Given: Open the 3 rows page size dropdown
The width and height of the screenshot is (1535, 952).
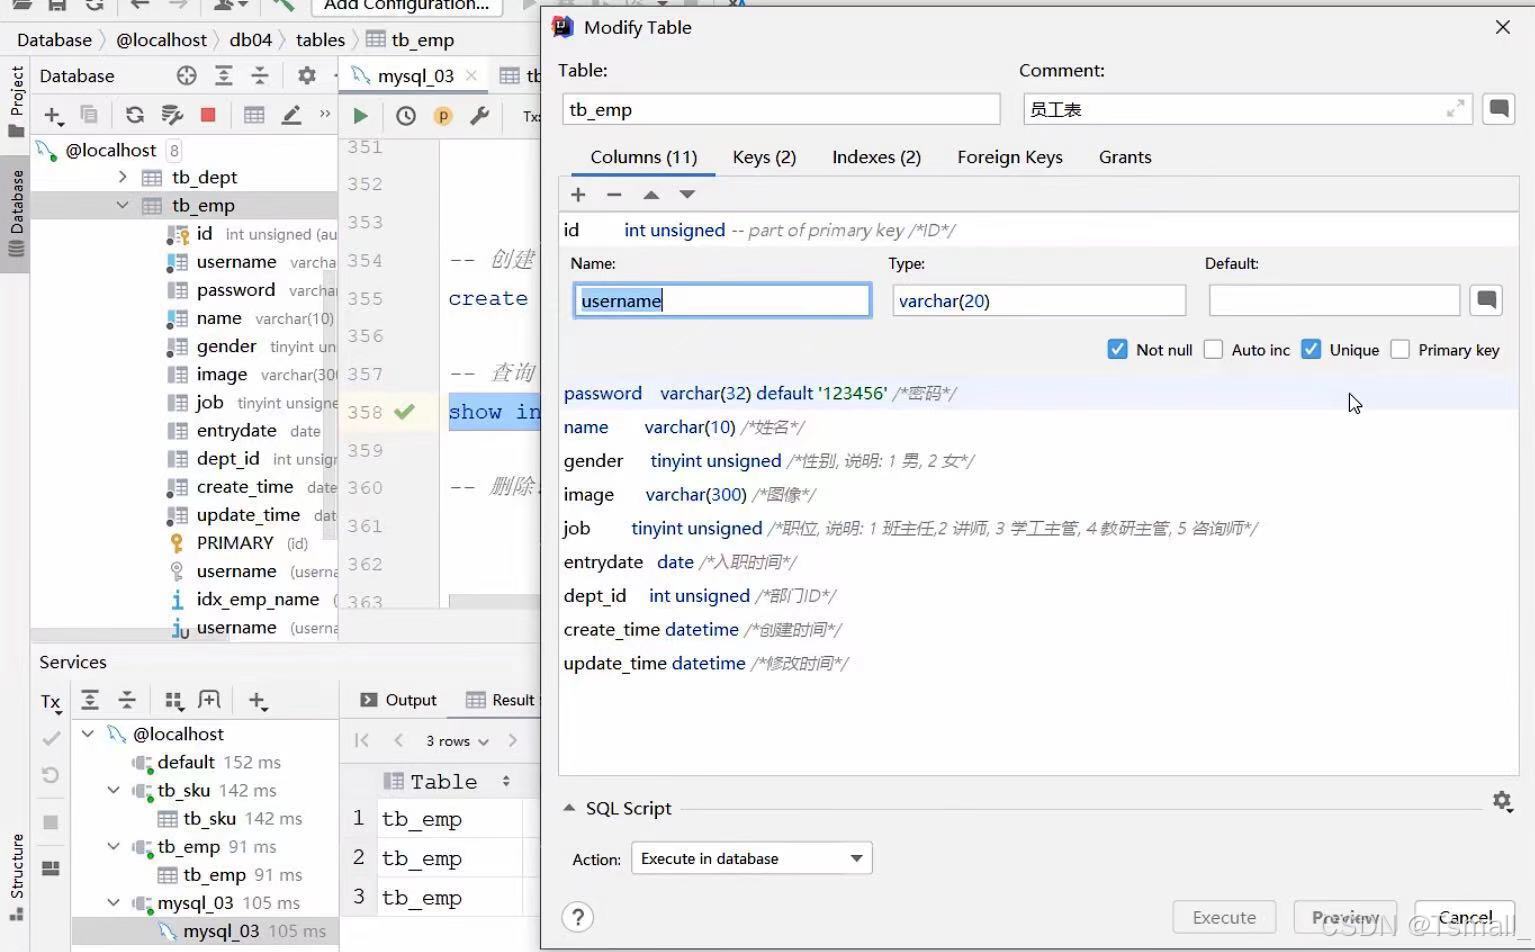Looking at the screenshot, I should 457,741.
